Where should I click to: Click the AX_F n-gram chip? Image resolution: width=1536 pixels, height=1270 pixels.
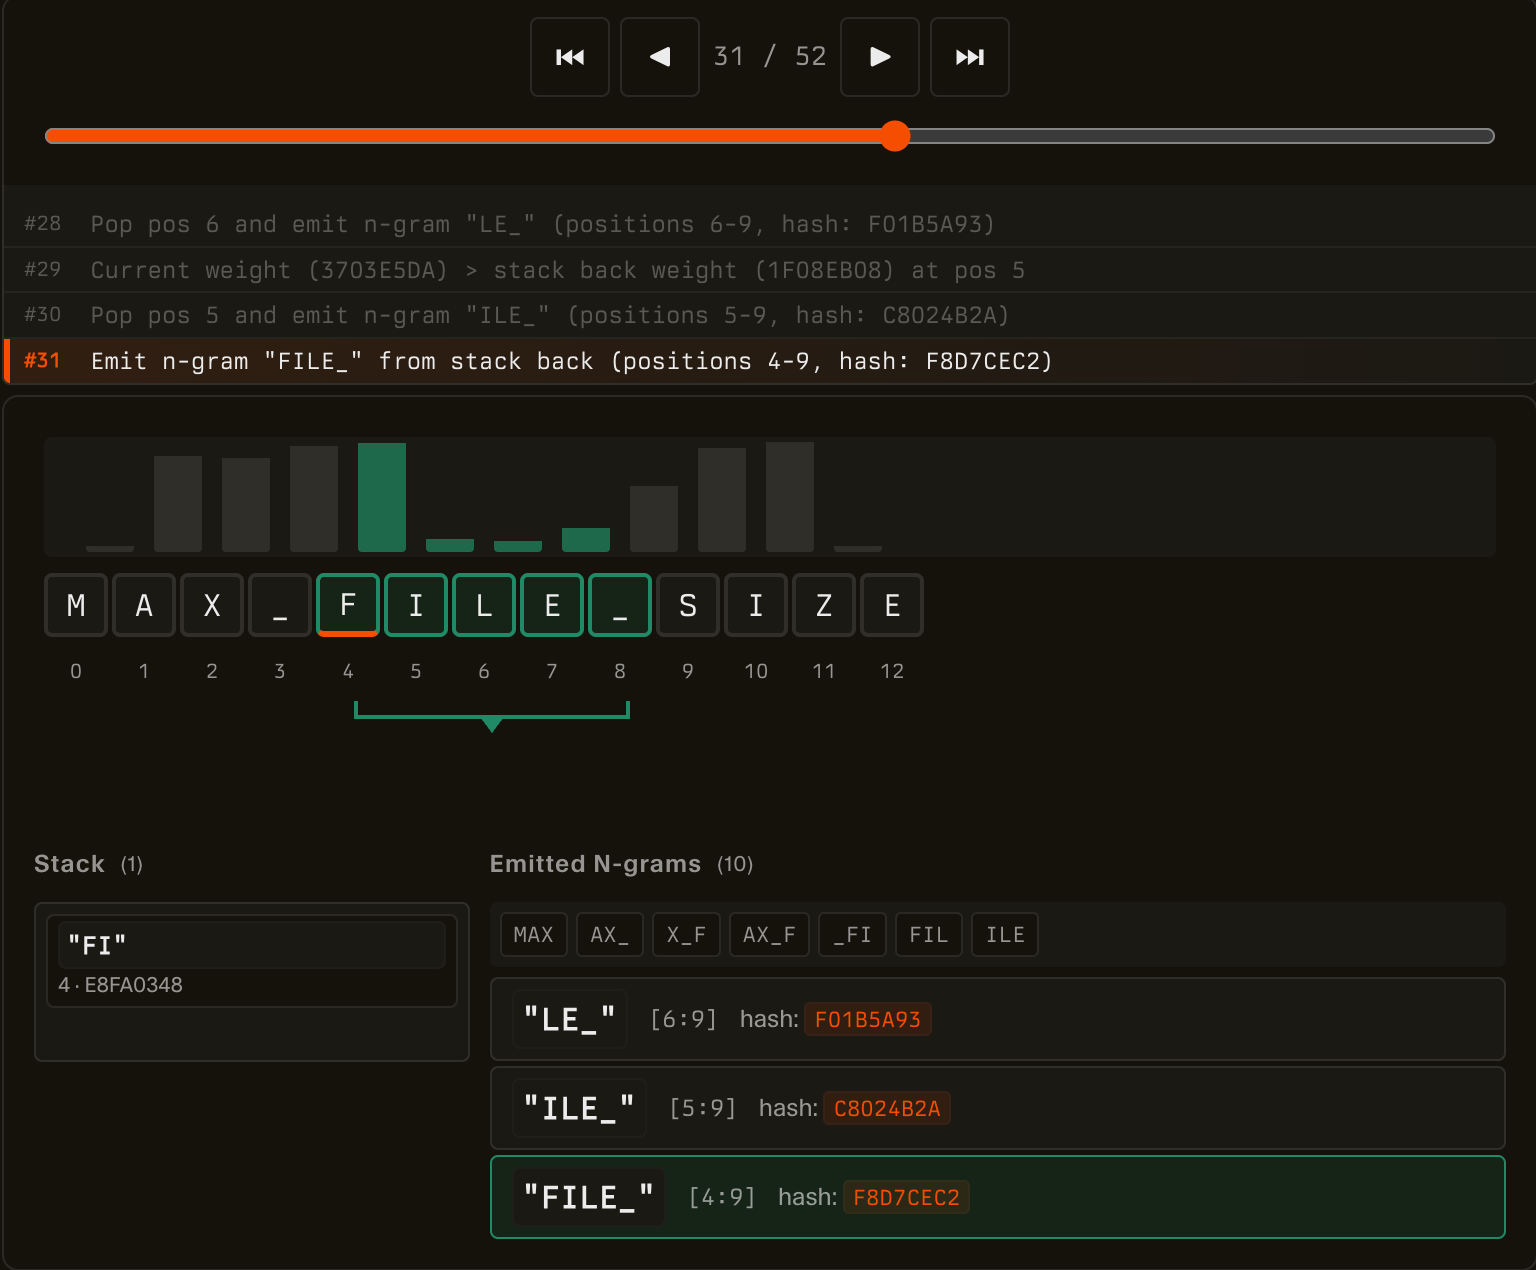click(x=769, y=935)
